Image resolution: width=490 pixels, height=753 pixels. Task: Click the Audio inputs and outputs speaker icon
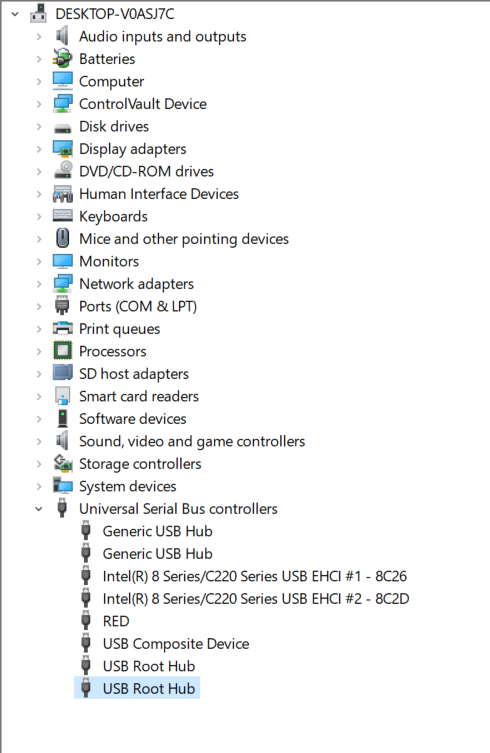pos(62,36)
